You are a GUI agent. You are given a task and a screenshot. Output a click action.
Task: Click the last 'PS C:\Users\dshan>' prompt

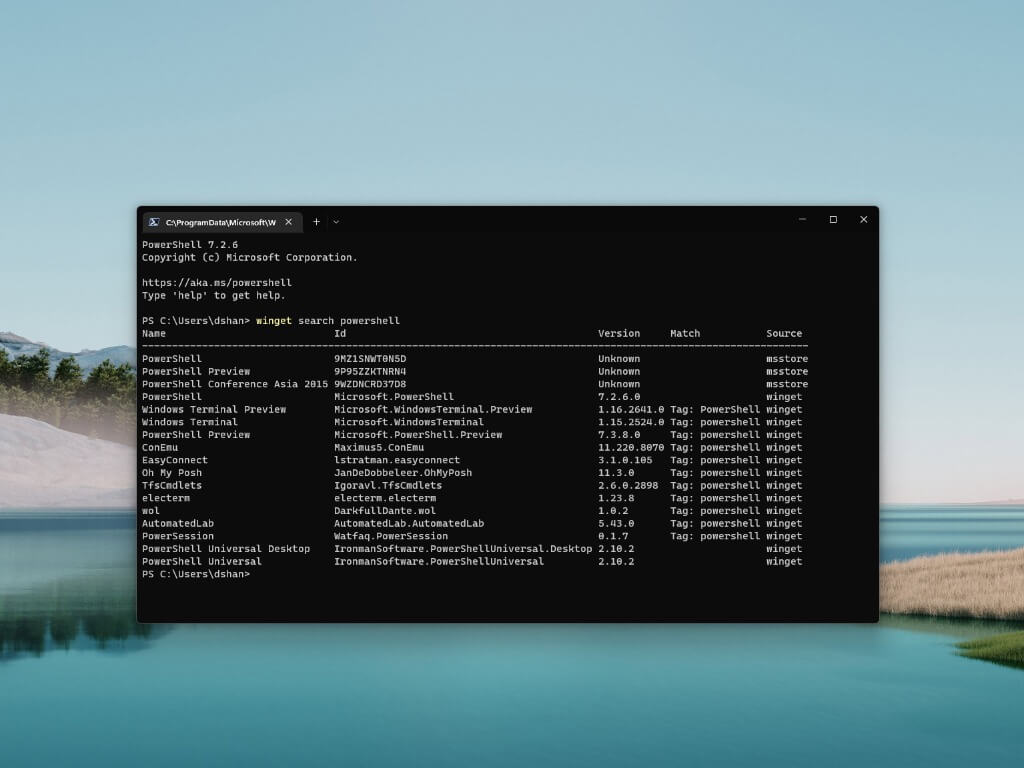point(196,574)
